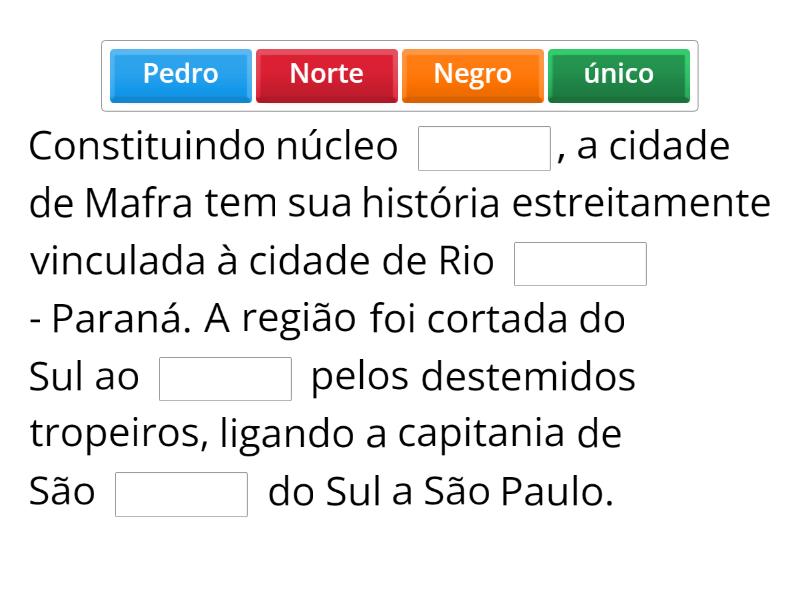Click the word "tropeiros" in the passage
Image resolution: width=800 pixels, height=600 pixels.
point(115,435)
